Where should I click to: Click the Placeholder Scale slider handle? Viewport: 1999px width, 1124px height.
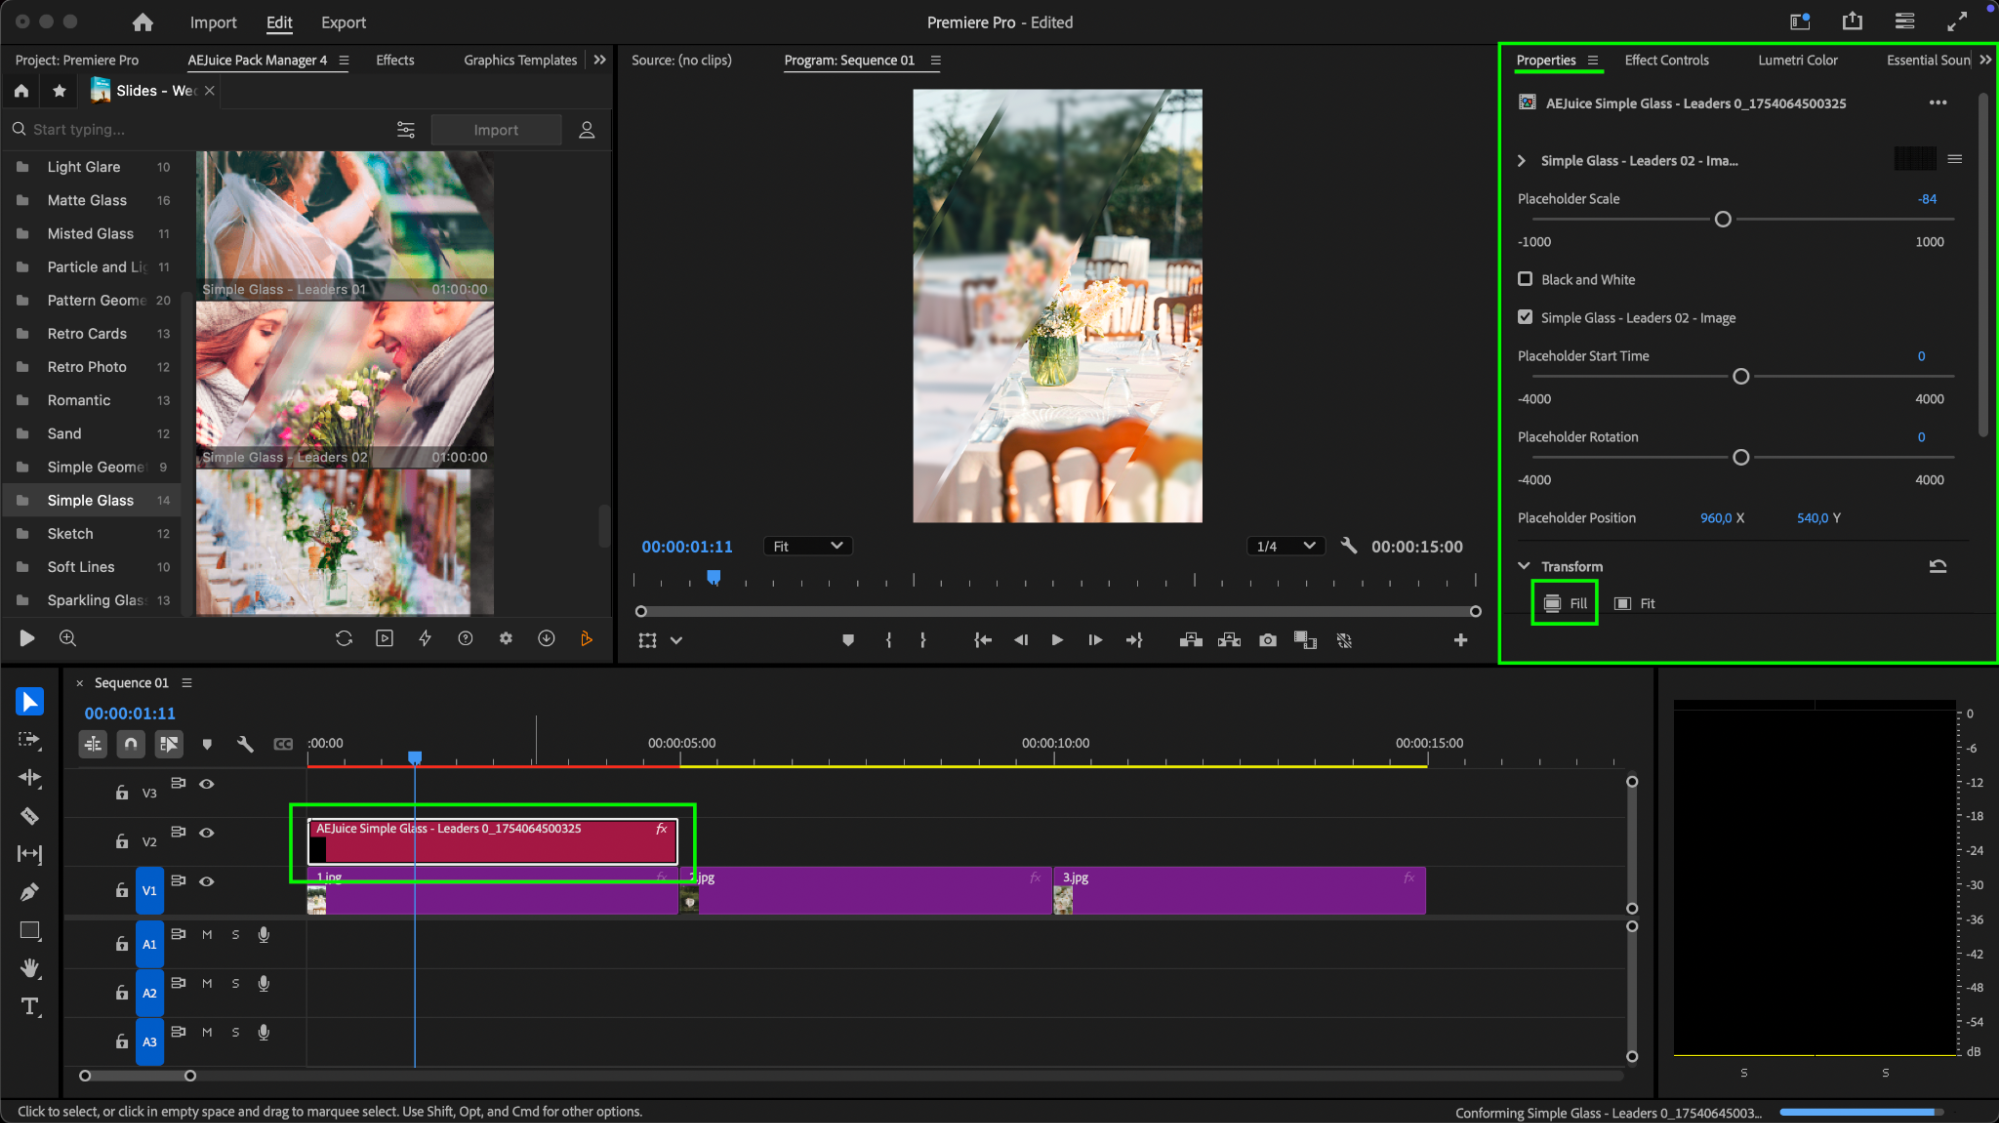[x=1722, y=219]
